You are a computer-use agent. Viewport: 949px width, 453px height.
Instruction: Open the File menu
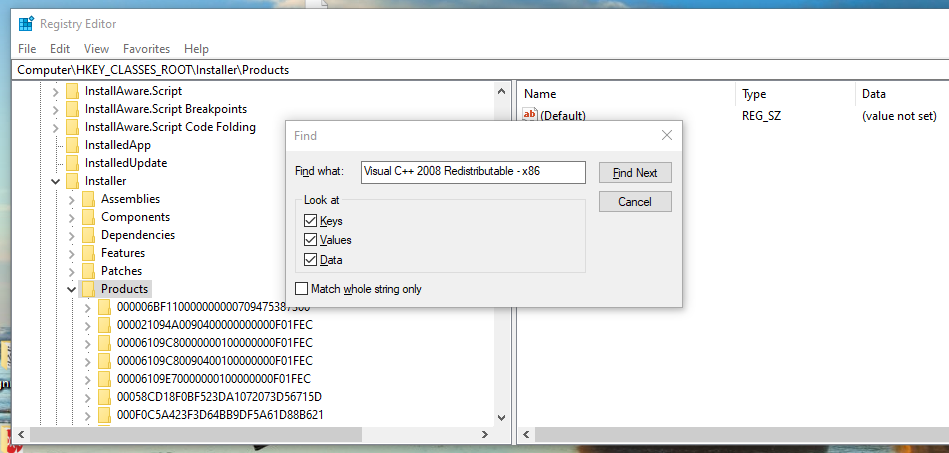click(27, 49)
